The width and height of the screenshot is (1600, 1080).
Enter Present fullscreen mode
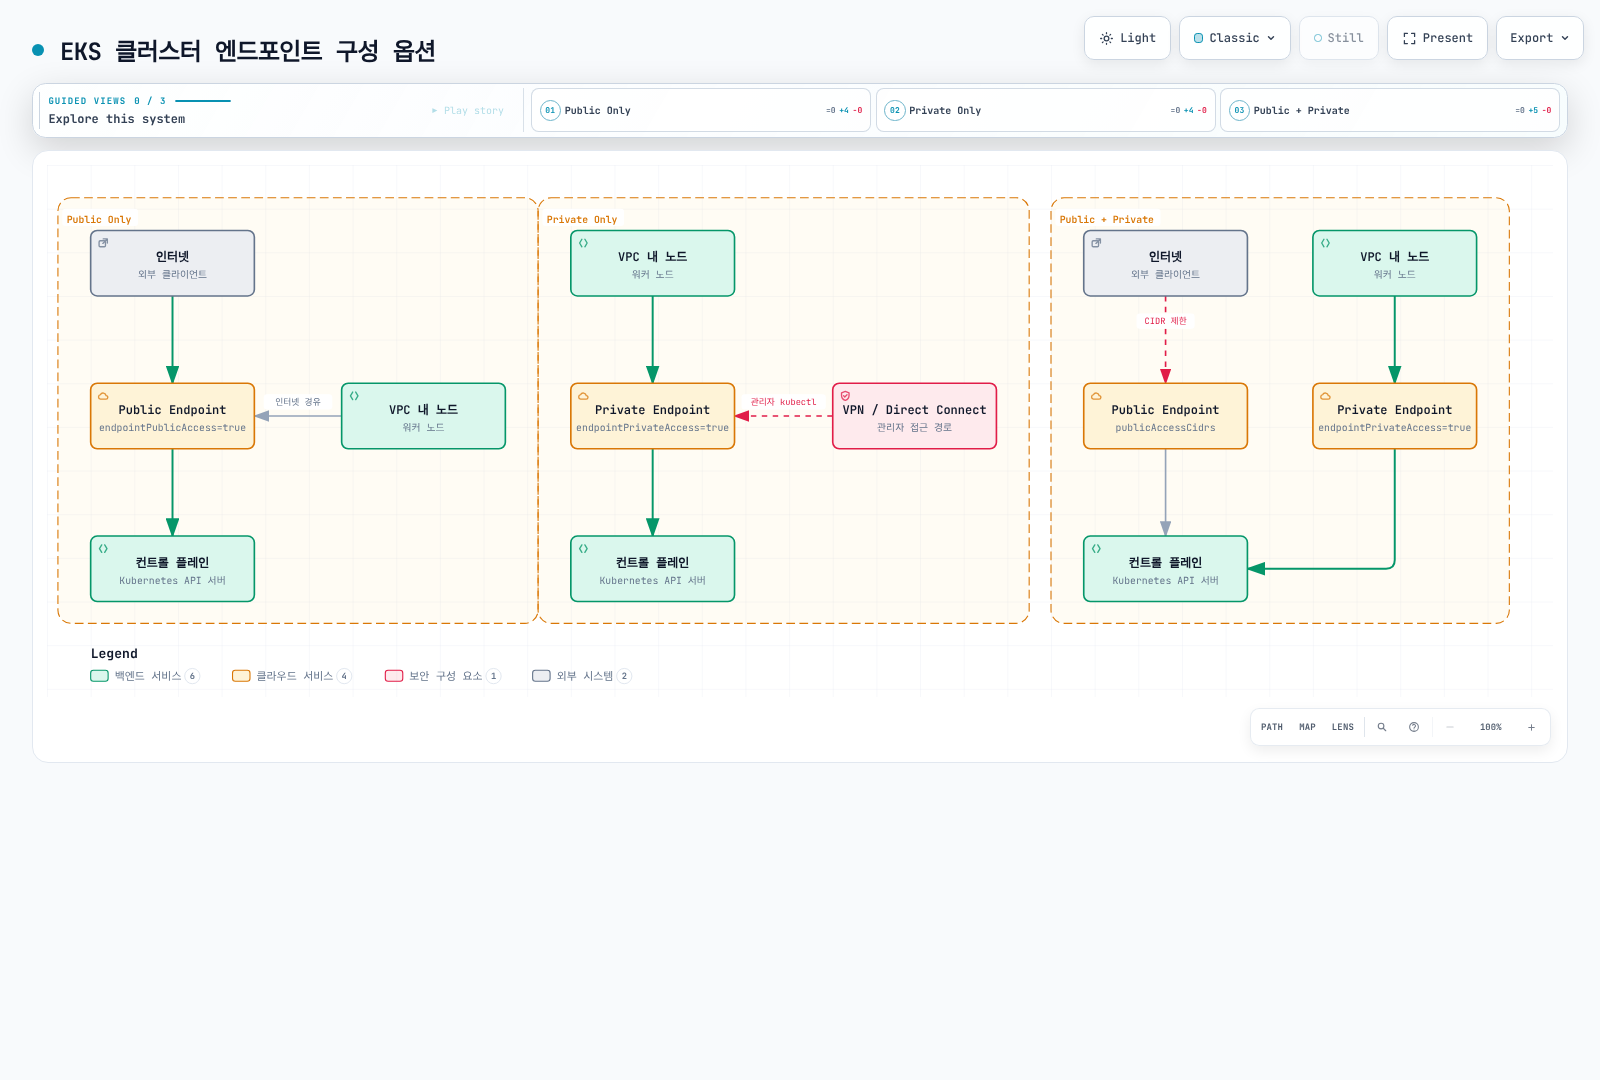(1437, 38)
